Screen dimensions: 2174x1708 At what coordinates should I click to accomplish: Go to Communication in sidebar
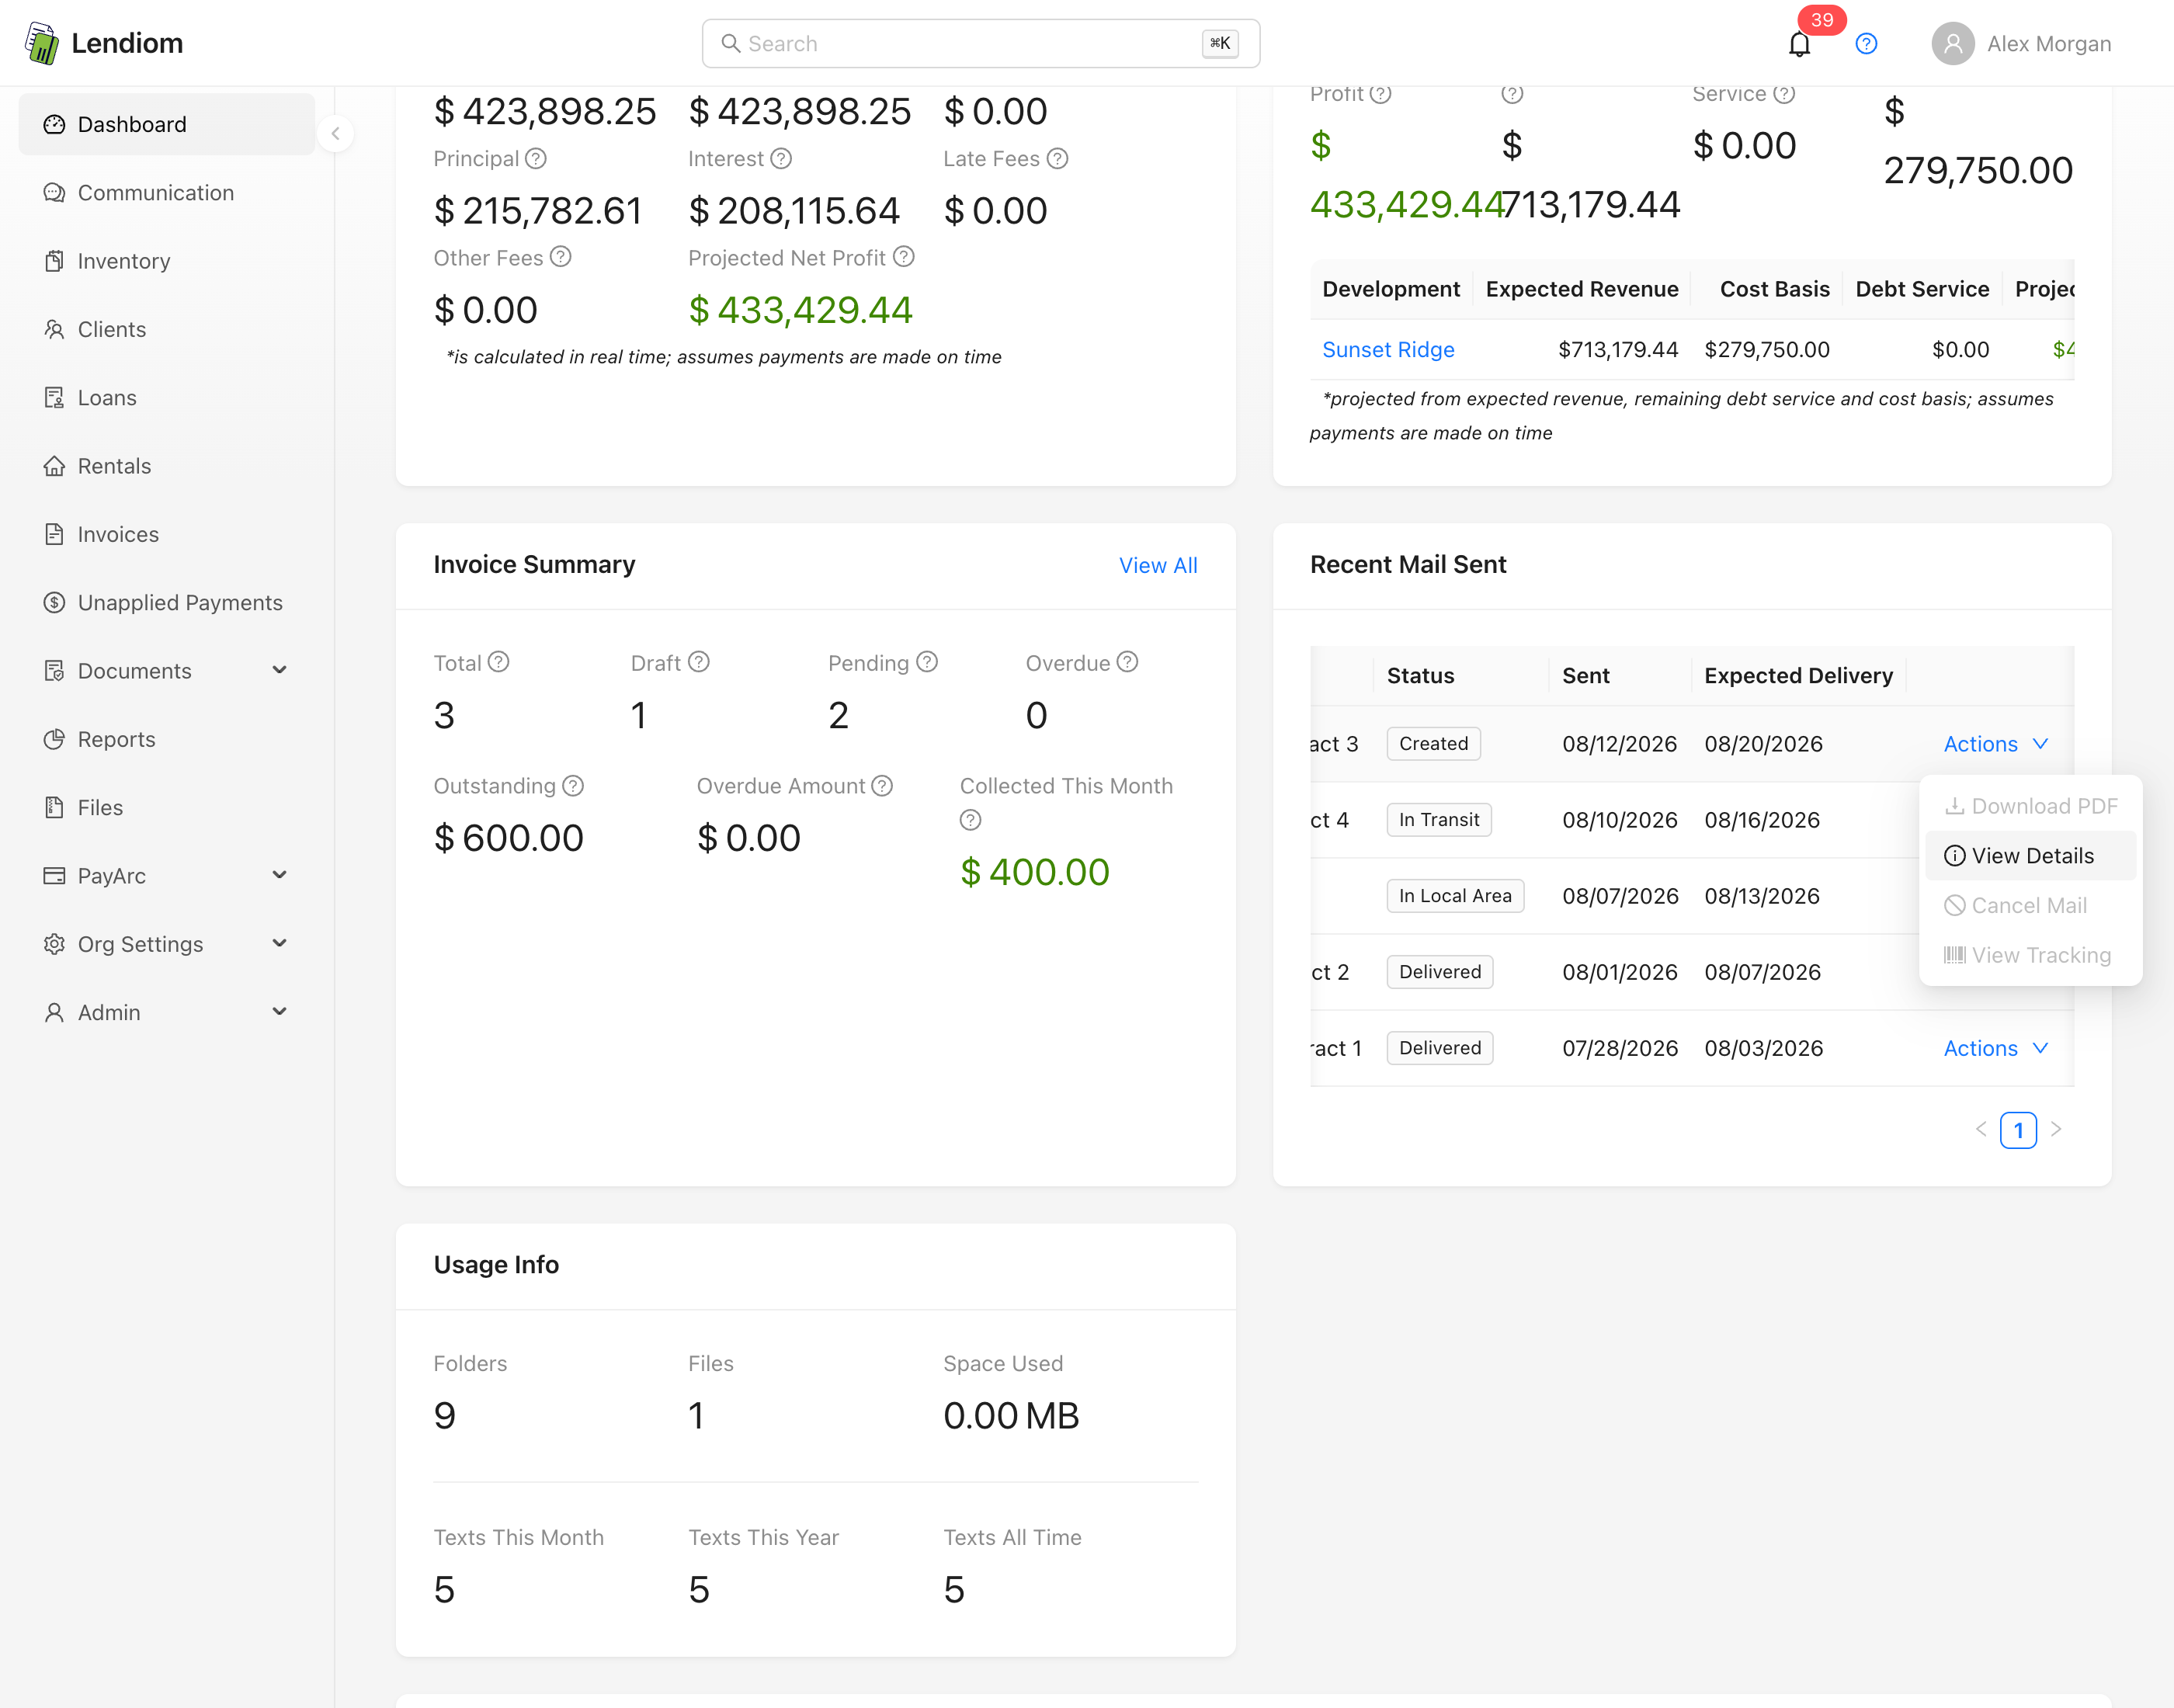pos(167,193)
